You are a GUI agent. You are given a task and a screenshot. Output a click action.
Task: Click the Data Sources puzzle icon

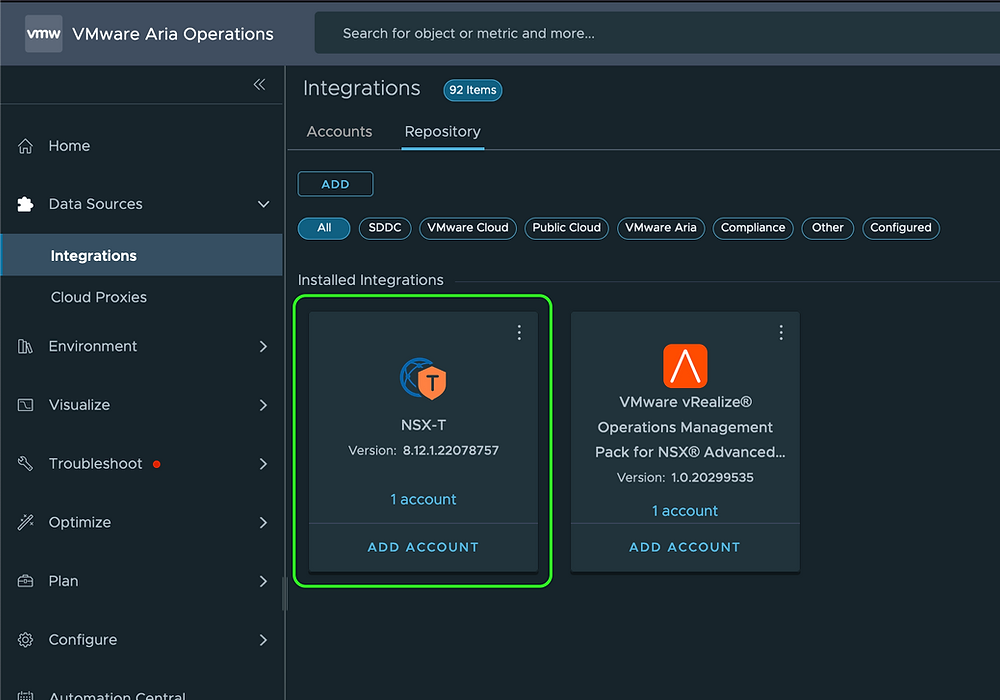click(x=26, y=204)
